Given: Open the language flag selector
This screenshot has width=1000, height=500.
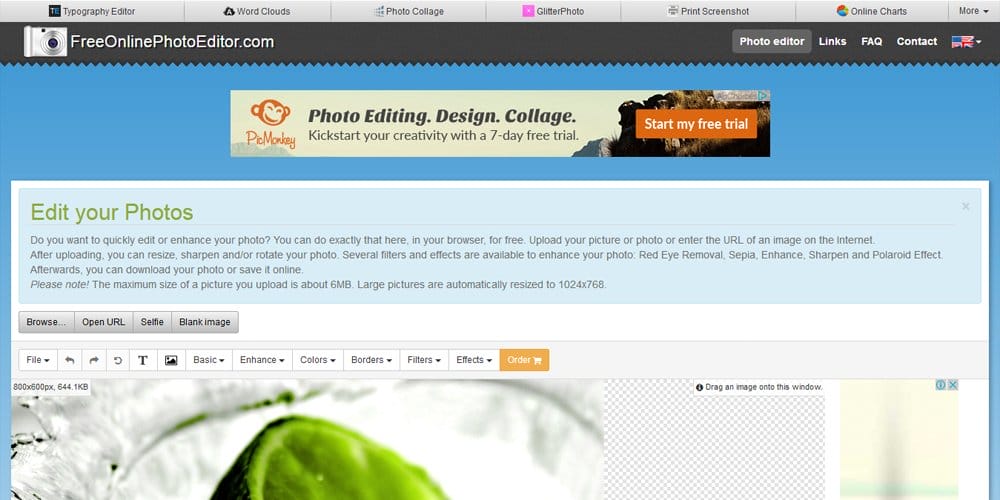Looking at the screenshot, I should click(966, 41).
